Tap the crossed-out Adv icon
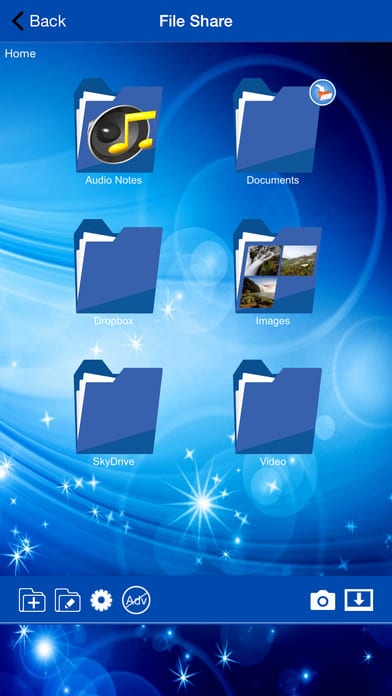Viewport: 392px width, 696px height. point(136,600)
